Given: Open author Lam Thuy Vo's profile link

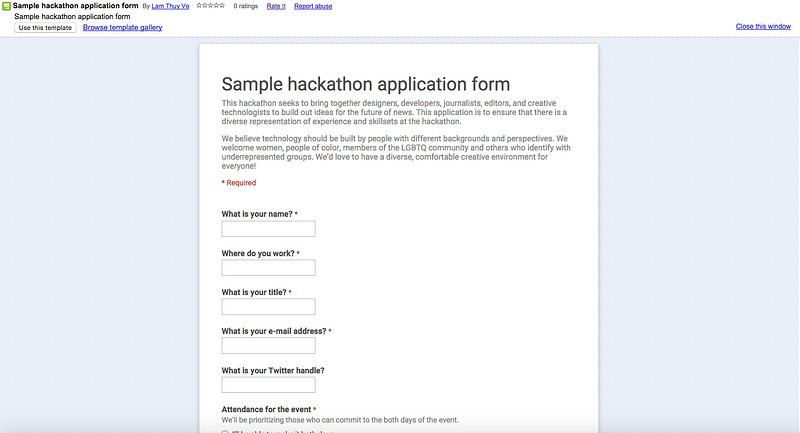Looking at the screenshot, I should click(170, 6).
